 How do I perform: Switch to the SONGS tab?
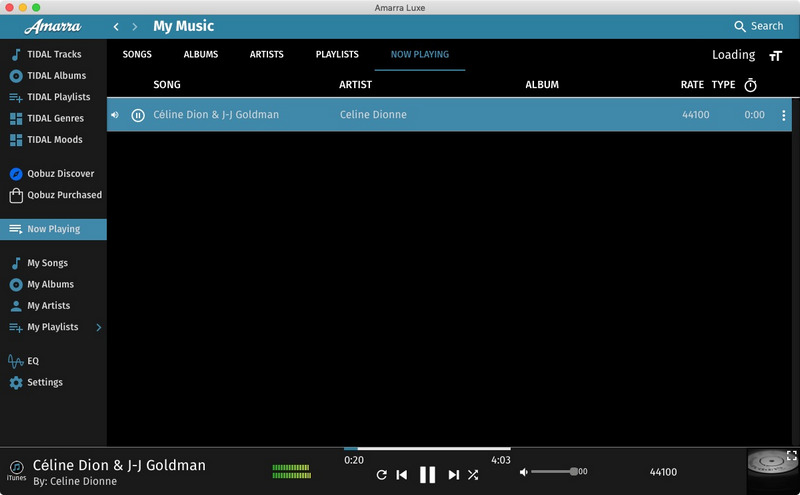(137, 54)
